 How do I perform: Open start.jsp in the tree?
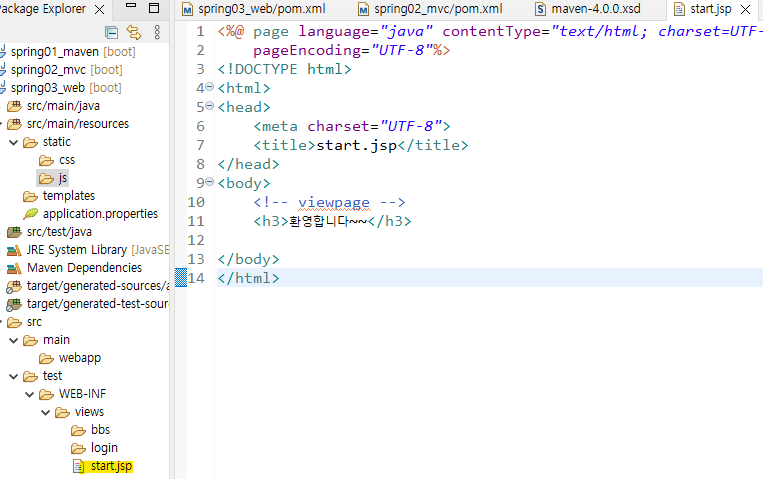pyautogui.click(x=111, y=466)
